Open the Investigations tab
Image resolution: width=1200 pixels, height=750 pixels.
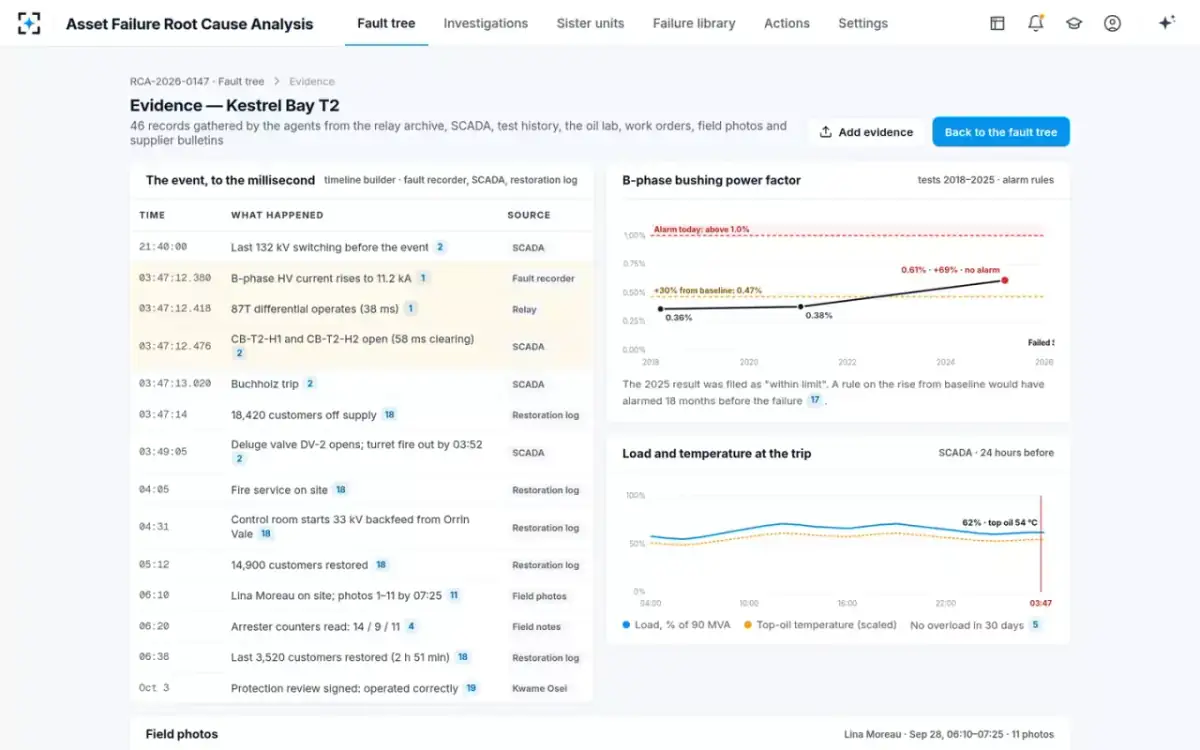click(486, 23)
